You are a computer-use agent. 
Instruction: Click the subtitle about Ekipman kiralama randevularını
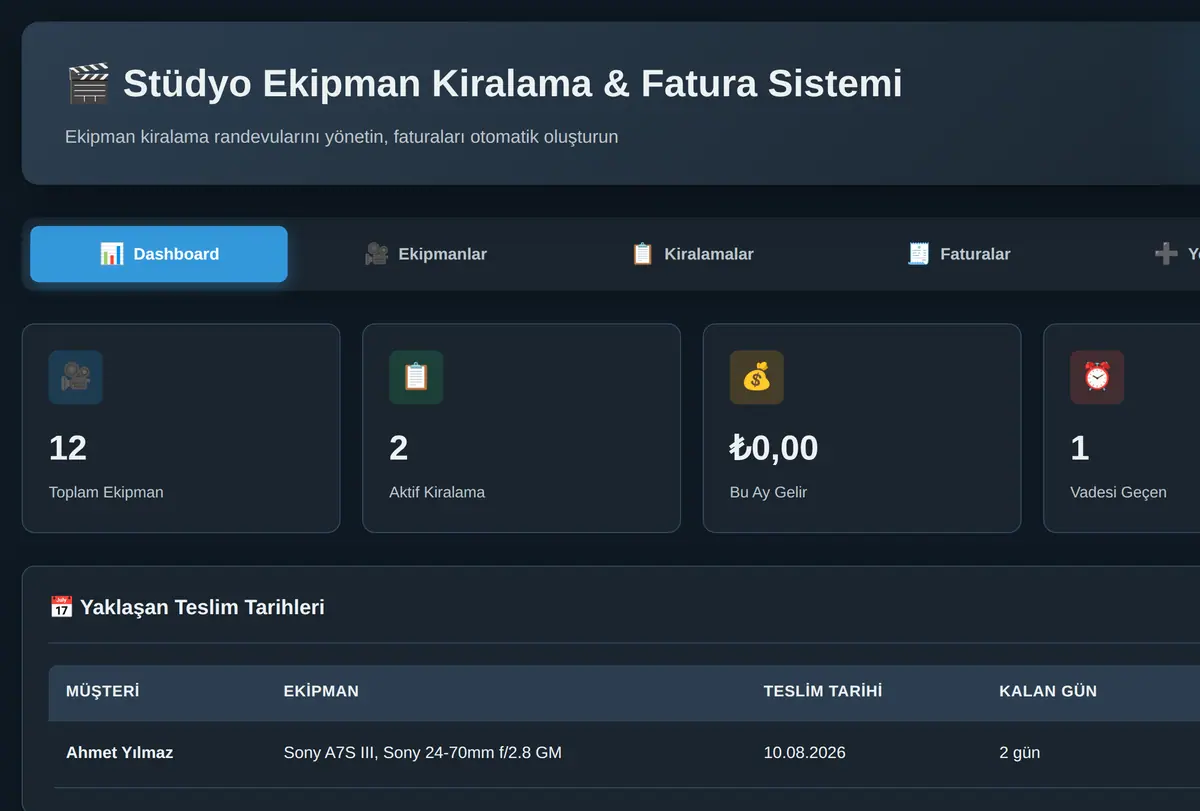click(x=341, y=136)
